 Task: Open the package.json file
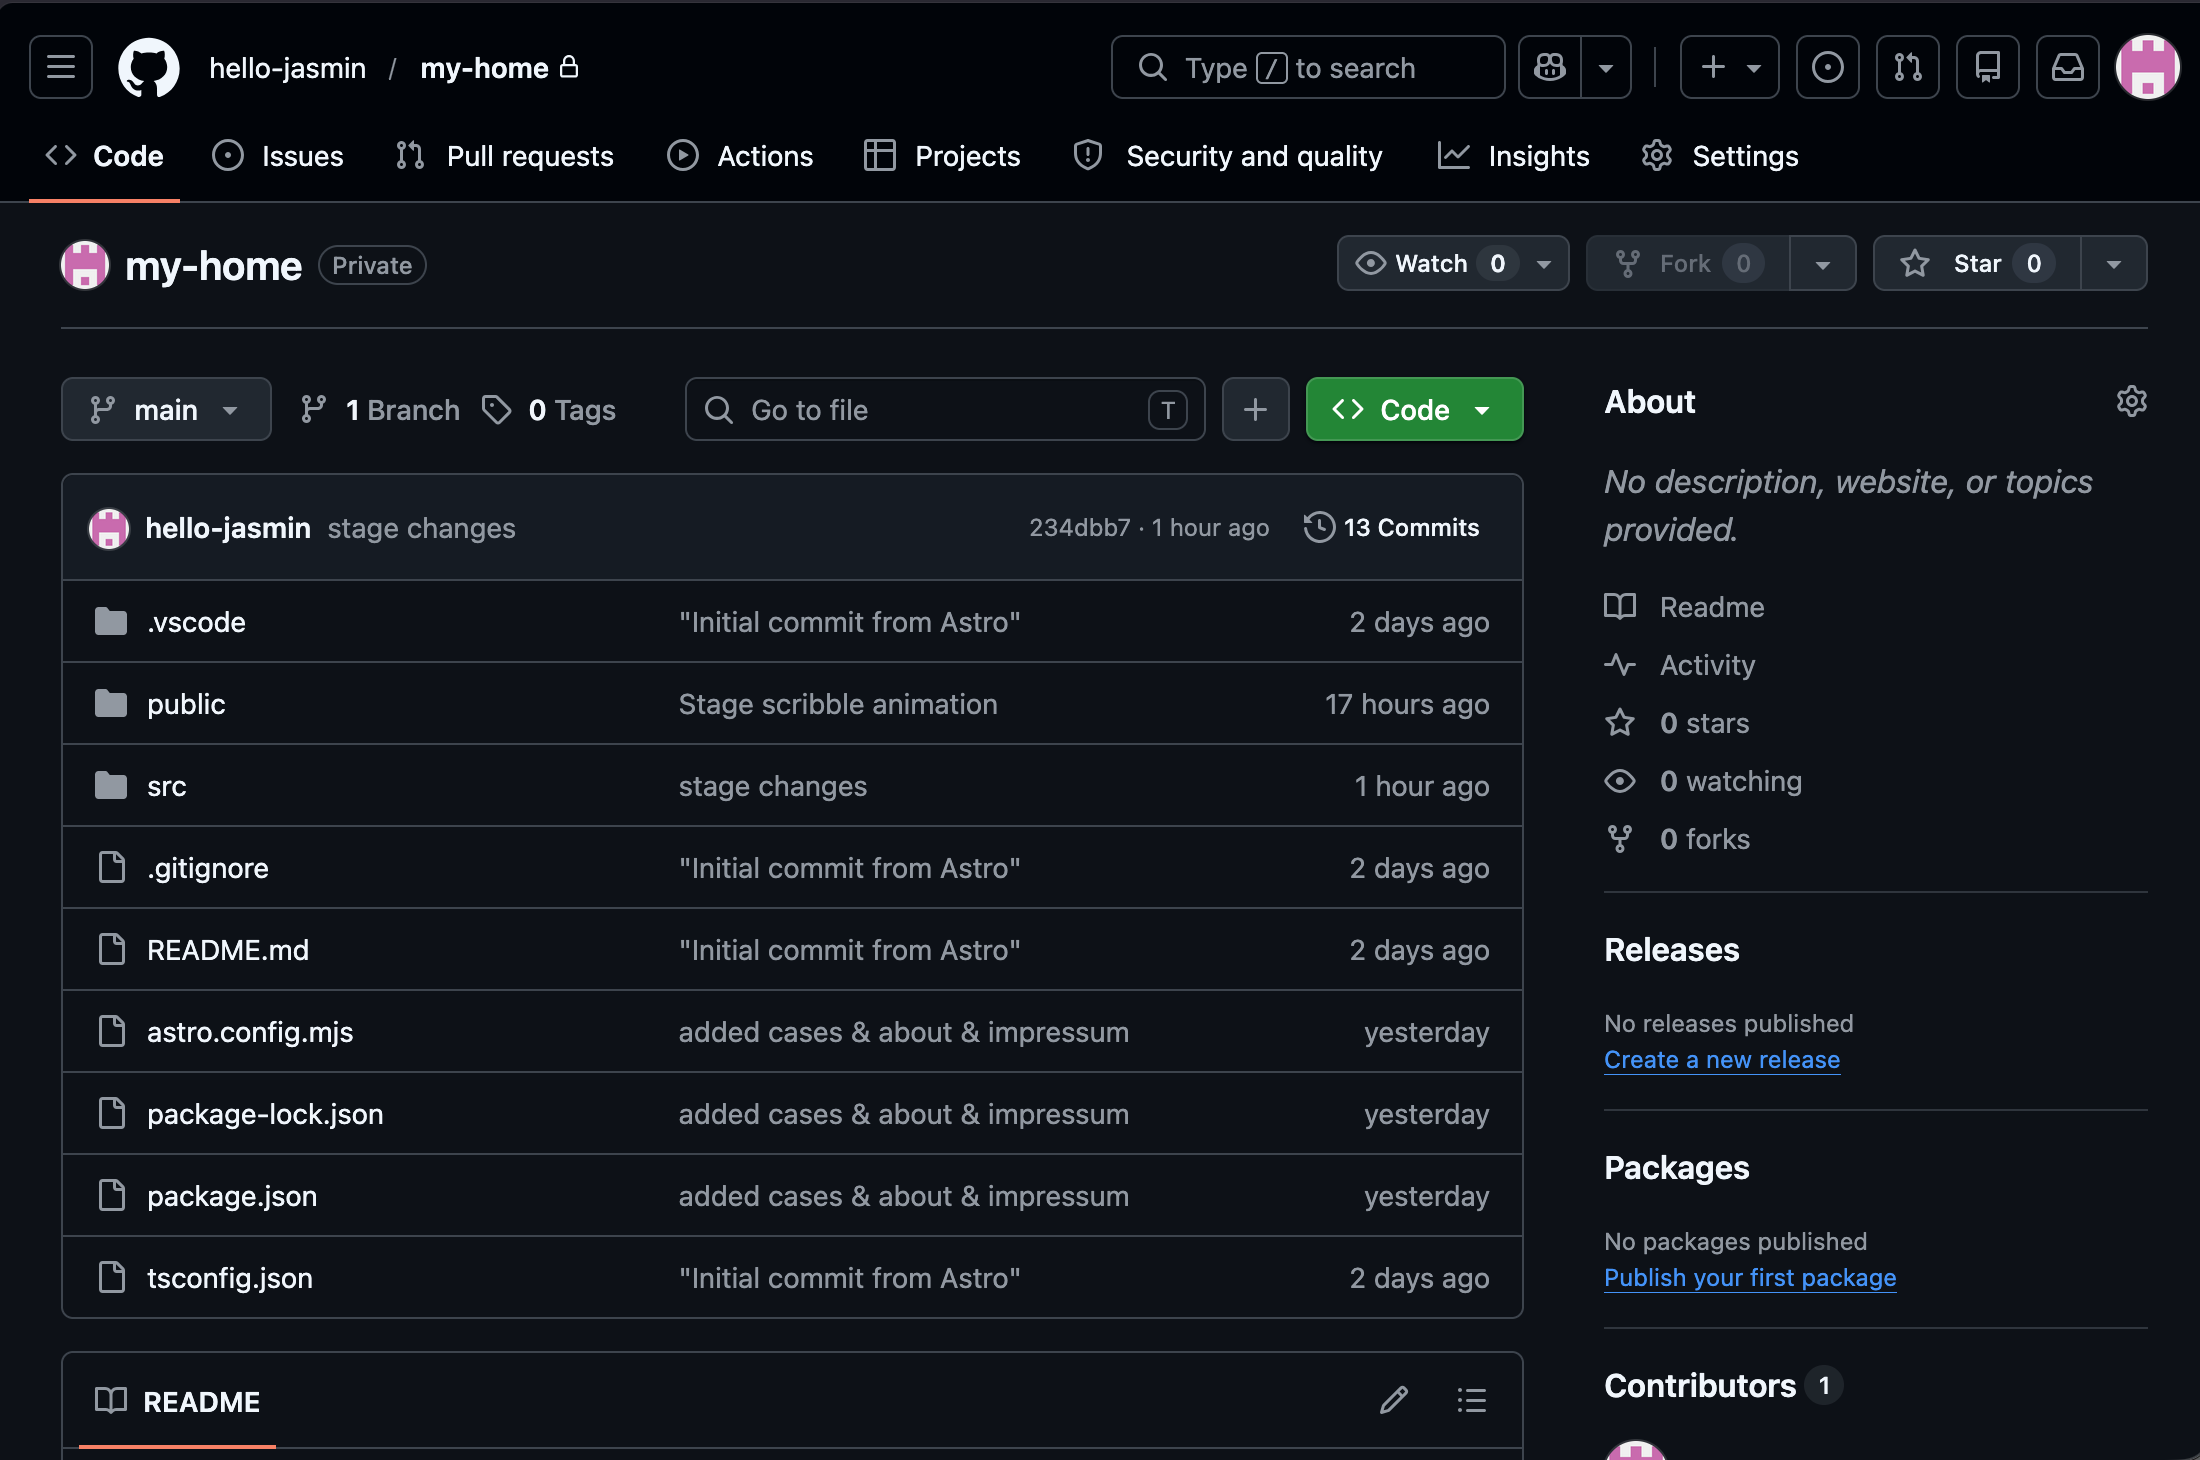(232, 1196)
